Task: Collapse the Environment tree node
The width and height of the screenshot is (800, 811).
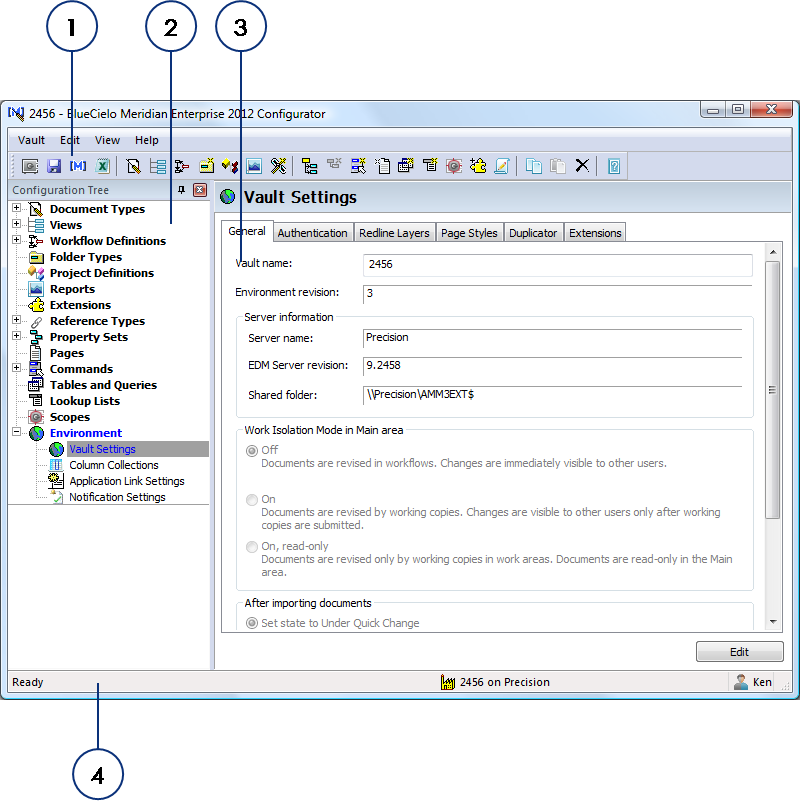Action: (17, 433)
